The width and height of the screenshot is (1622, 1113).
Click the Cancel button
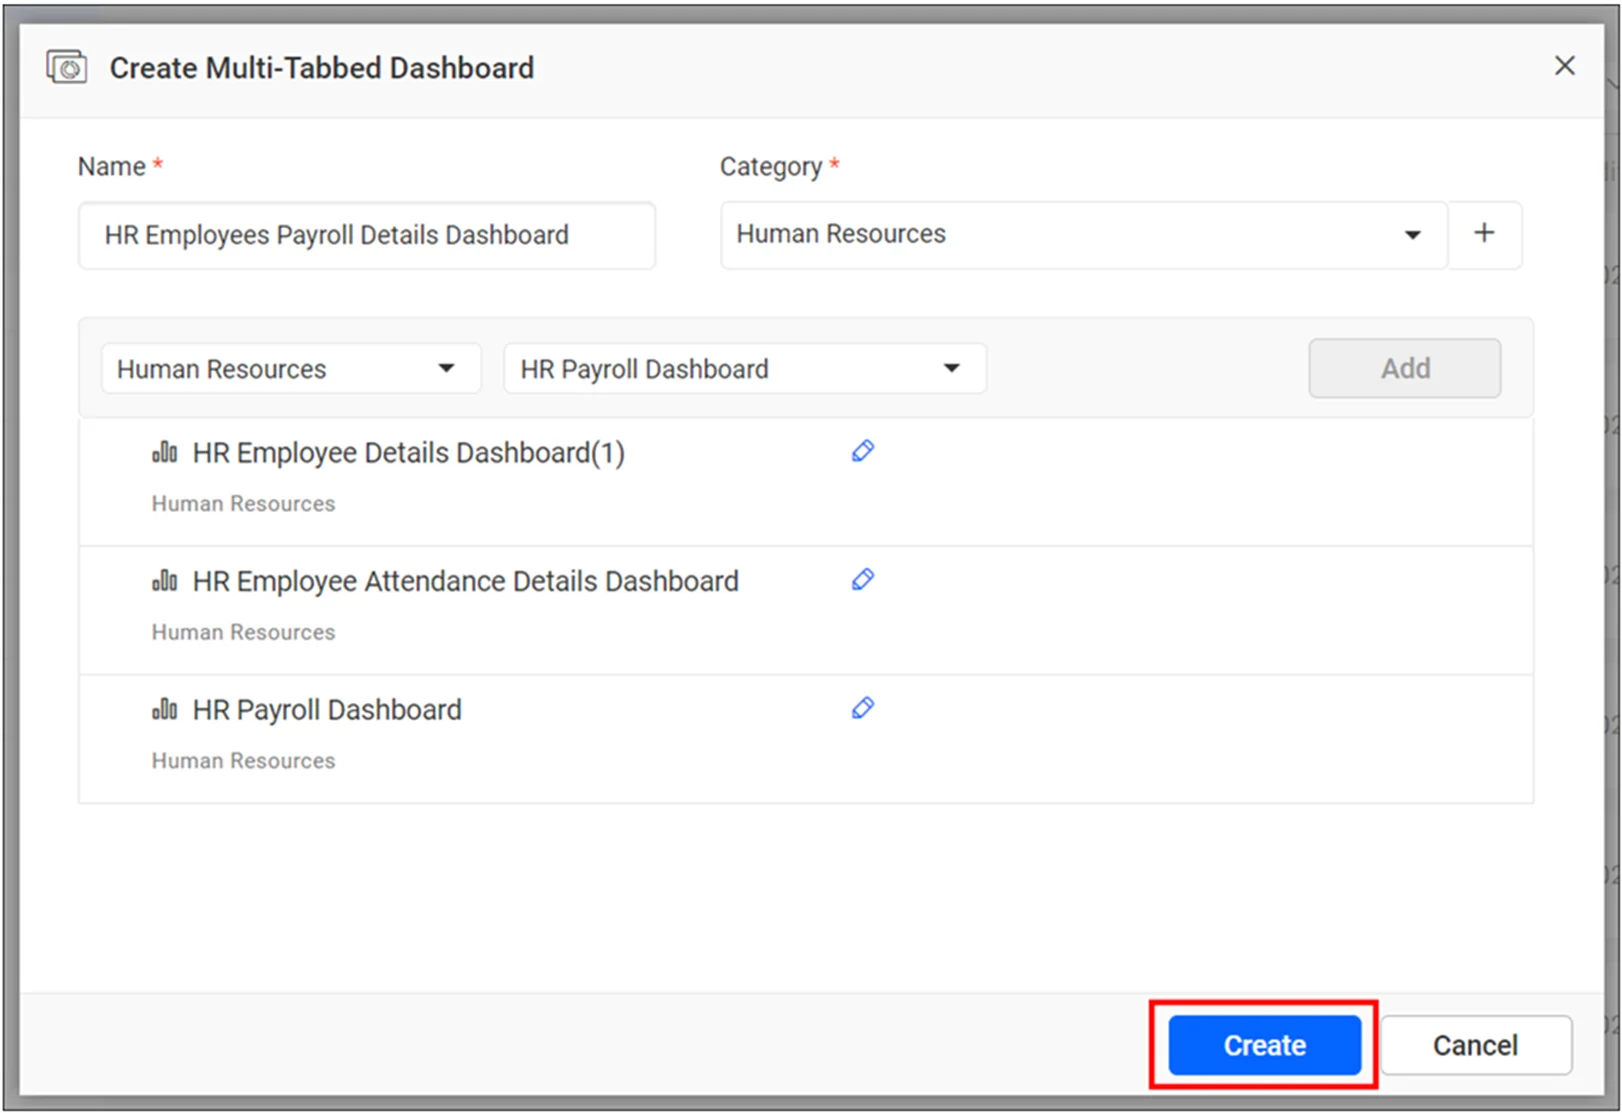click(1475, 1044)
